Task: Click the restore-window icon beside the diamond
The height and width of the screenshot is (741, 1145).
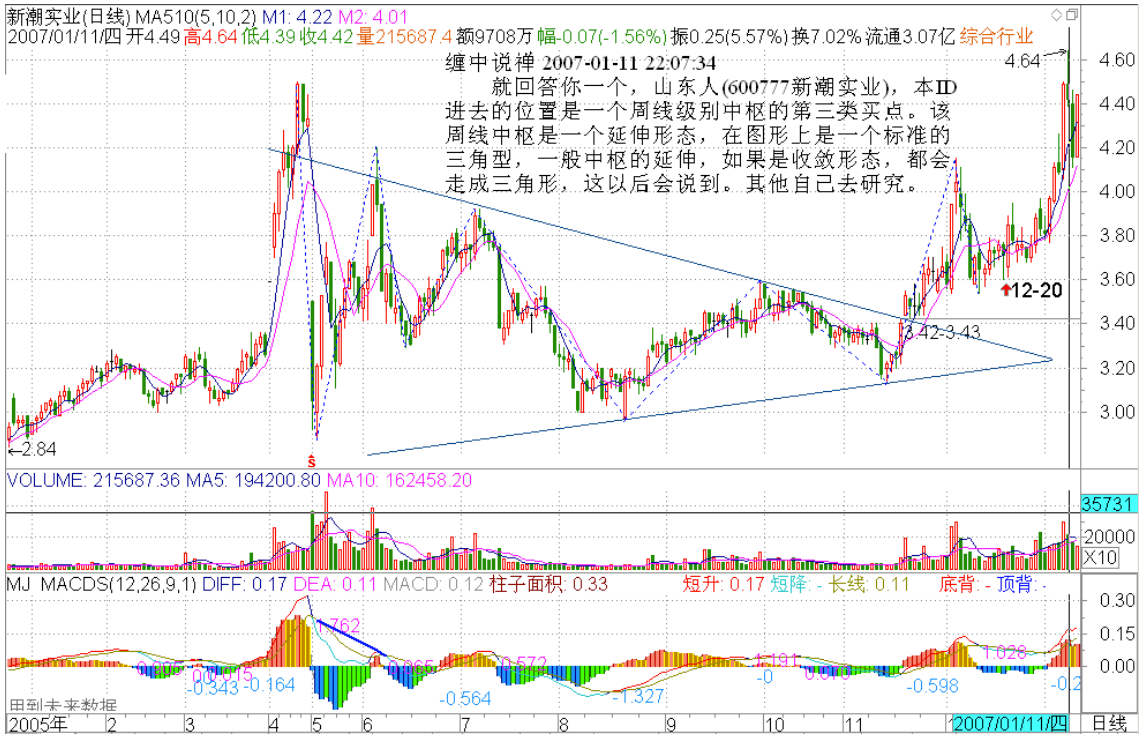Action: click(x=1071, y=15)
